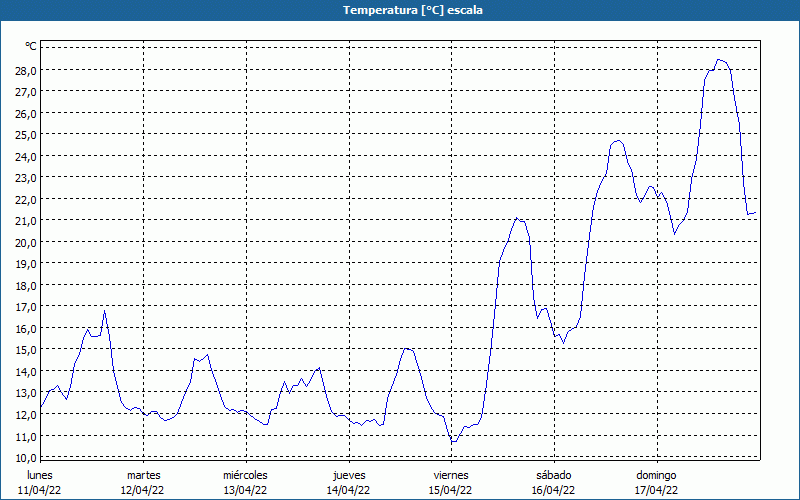800x500 pixels.
Task: Click the 20,0 y-axis label
Action: click(27, 242)
